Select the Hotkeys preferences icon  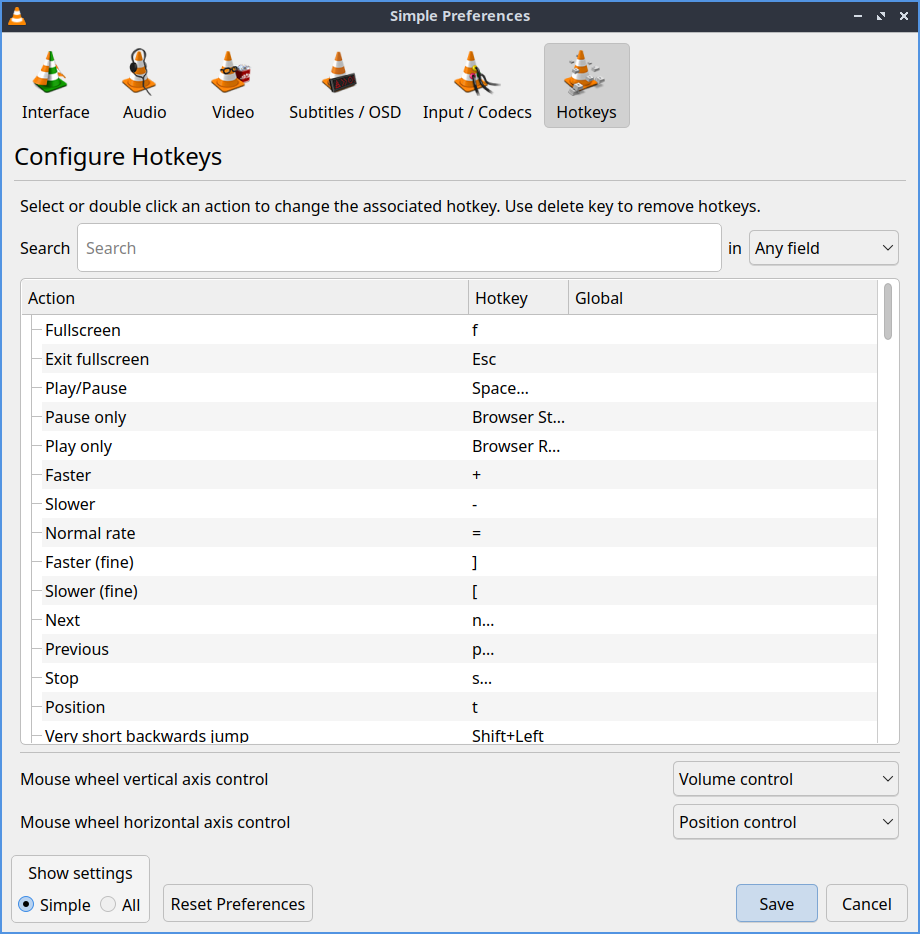[586, 74]
